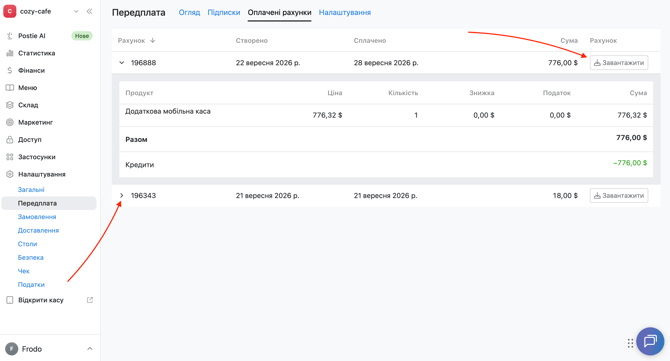Click the Доступ lock icon
The height and width of the screenshot is (361, 670).
10,140
